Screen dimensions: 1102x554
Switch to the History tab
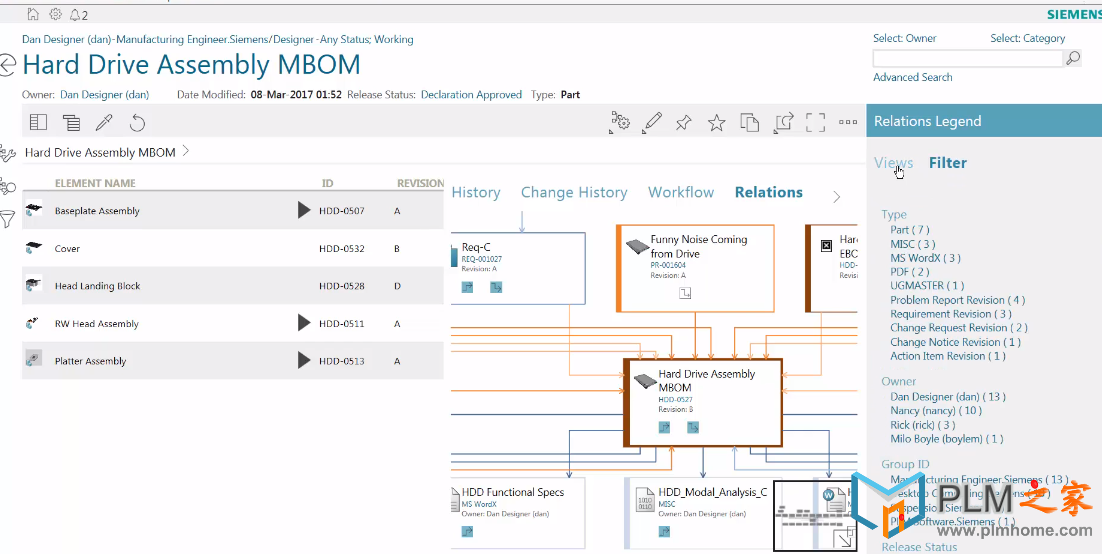tap(476, 193)
